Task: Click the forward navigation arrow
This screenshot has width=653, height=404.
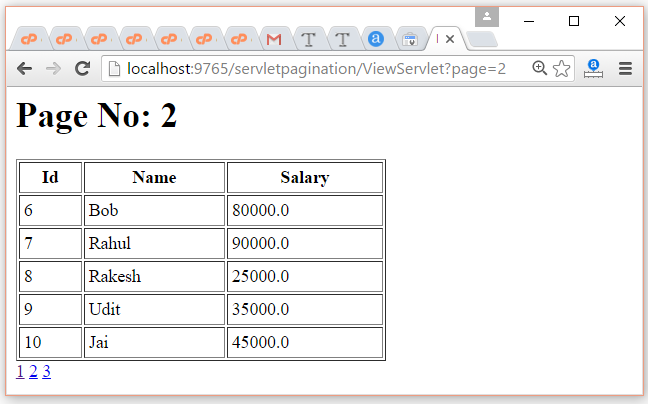Action: 54,69
